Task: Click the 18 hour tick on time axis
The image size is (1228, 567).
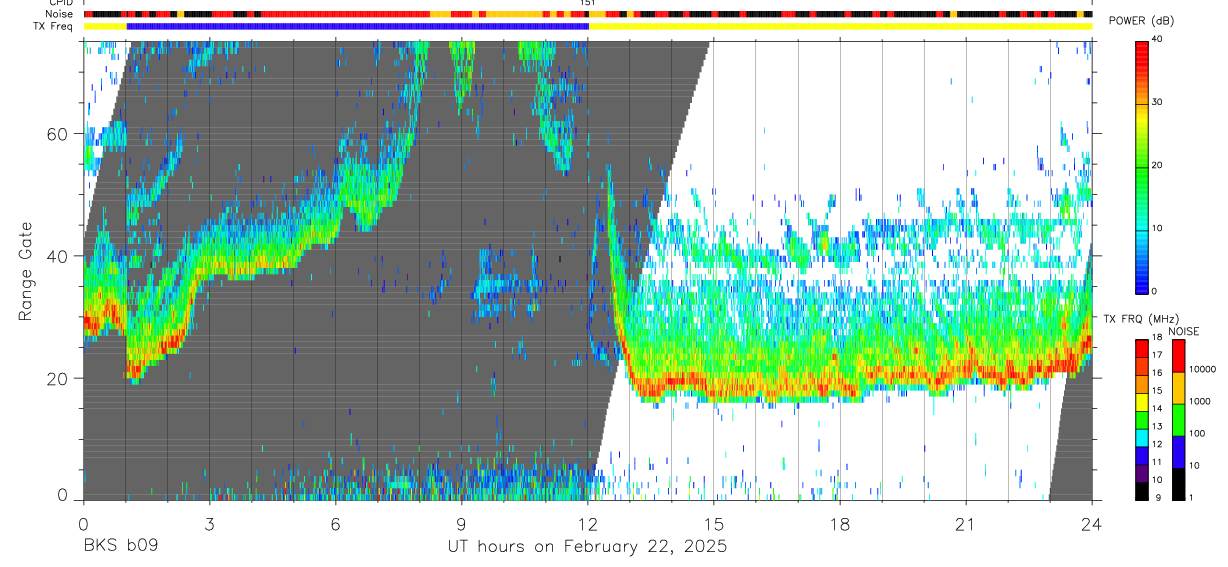Action: [x=840, y=523]
